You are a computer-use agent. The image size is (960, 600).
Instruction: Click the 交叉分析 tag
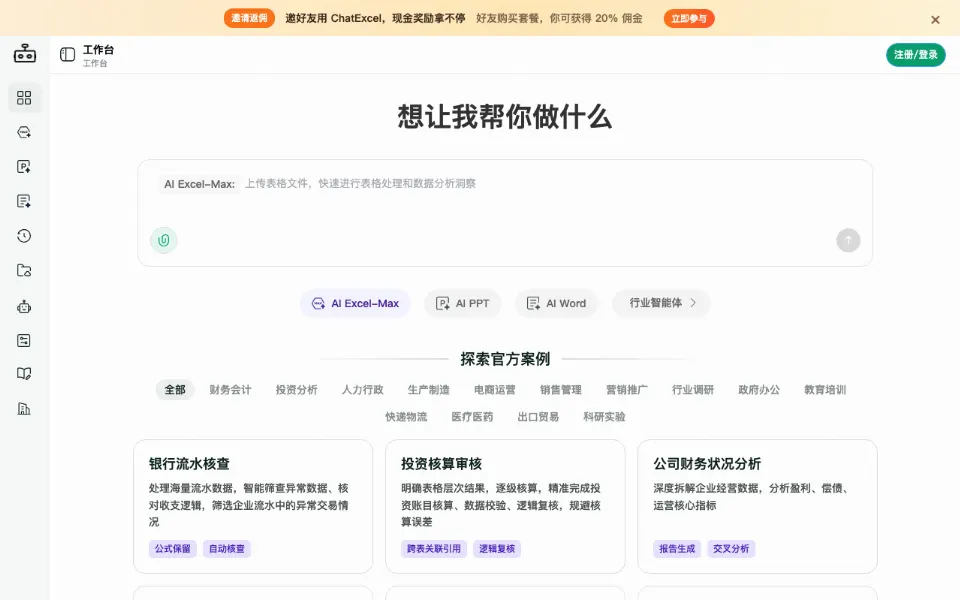click(731, 549)
